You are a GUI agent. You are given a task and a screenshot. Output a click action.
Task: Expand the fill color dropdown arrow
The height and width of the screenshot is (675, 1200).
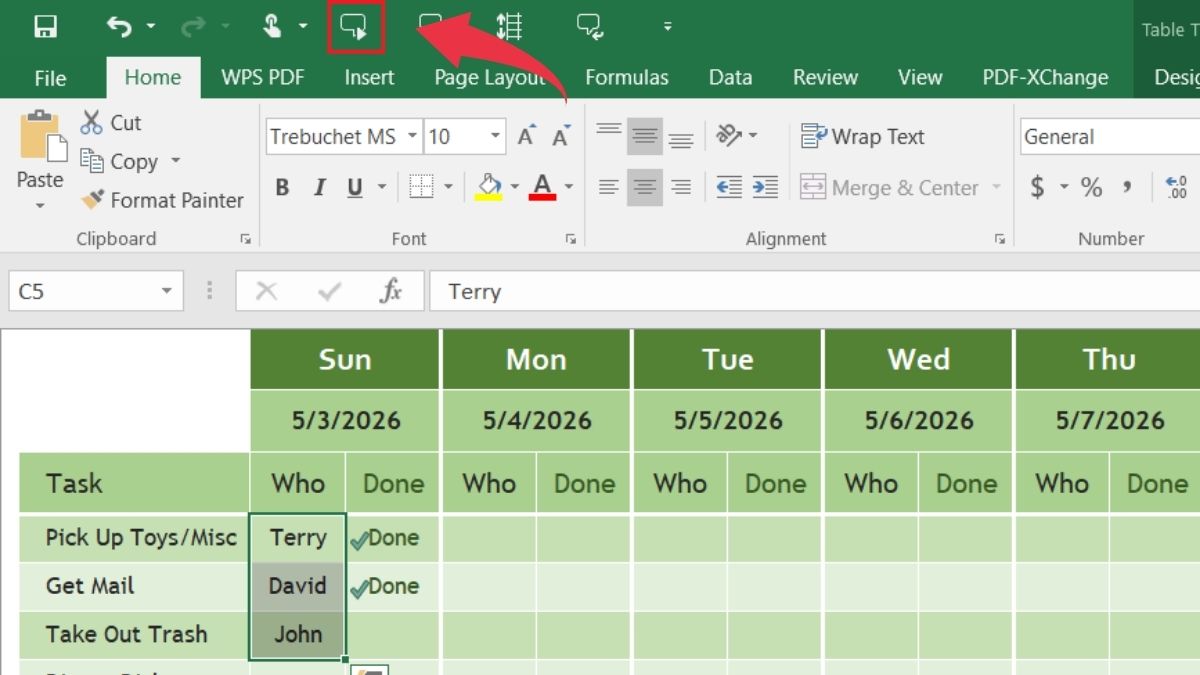[515, 187]
